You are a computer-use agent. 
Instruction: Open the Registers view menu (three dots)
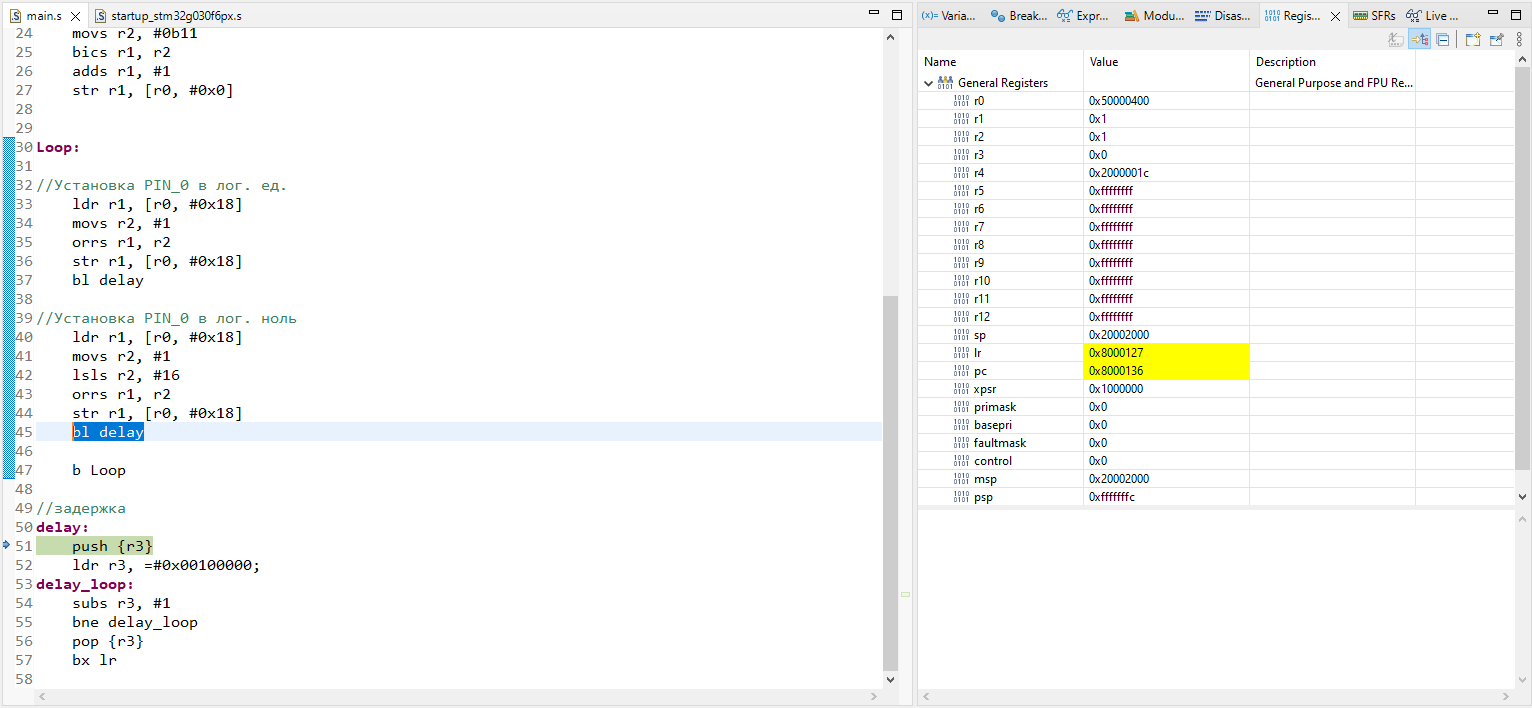click(1520, 39)
